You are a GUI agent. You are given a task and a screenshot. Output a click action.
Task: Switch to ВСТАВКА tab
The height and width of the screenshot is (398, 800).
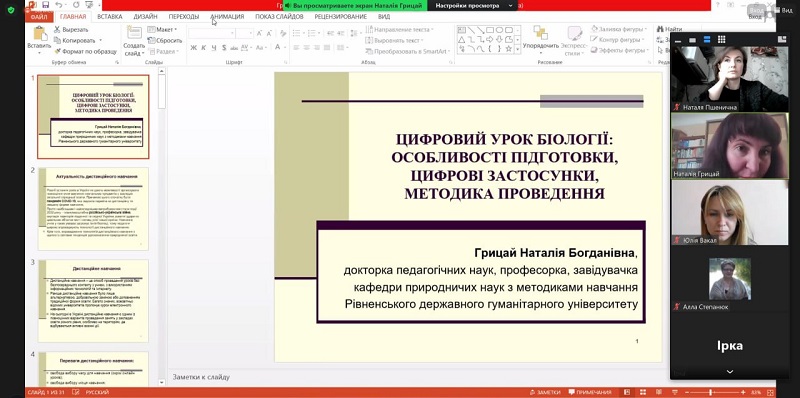coord(110,16)
